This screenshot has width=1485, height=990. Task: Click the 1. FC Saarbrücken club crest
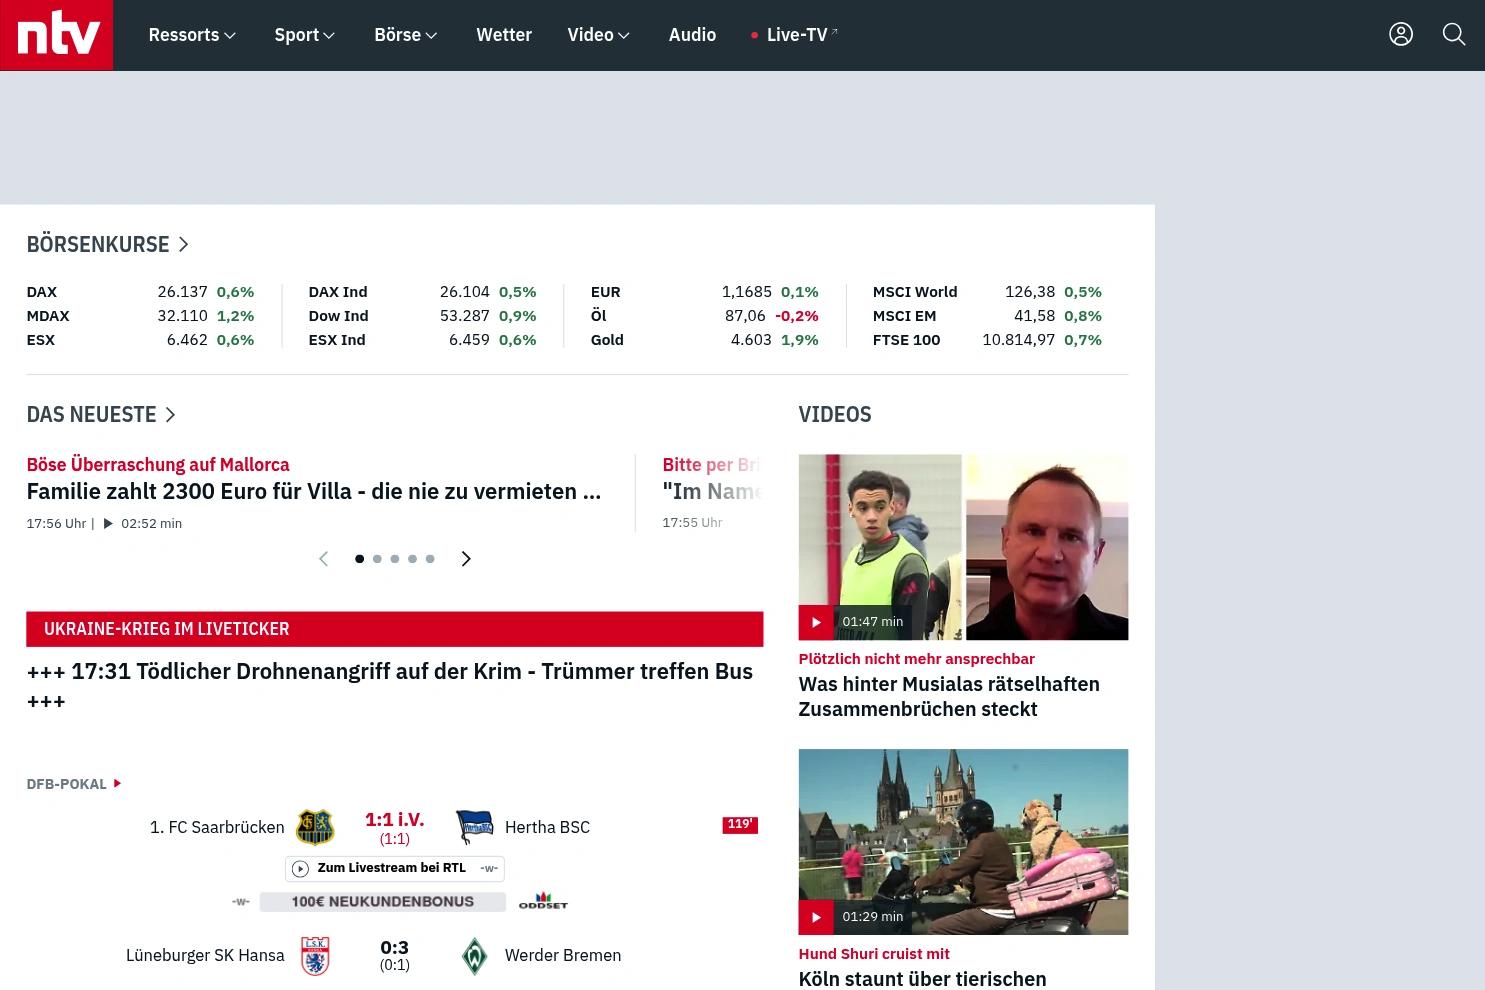coord(315,827)
